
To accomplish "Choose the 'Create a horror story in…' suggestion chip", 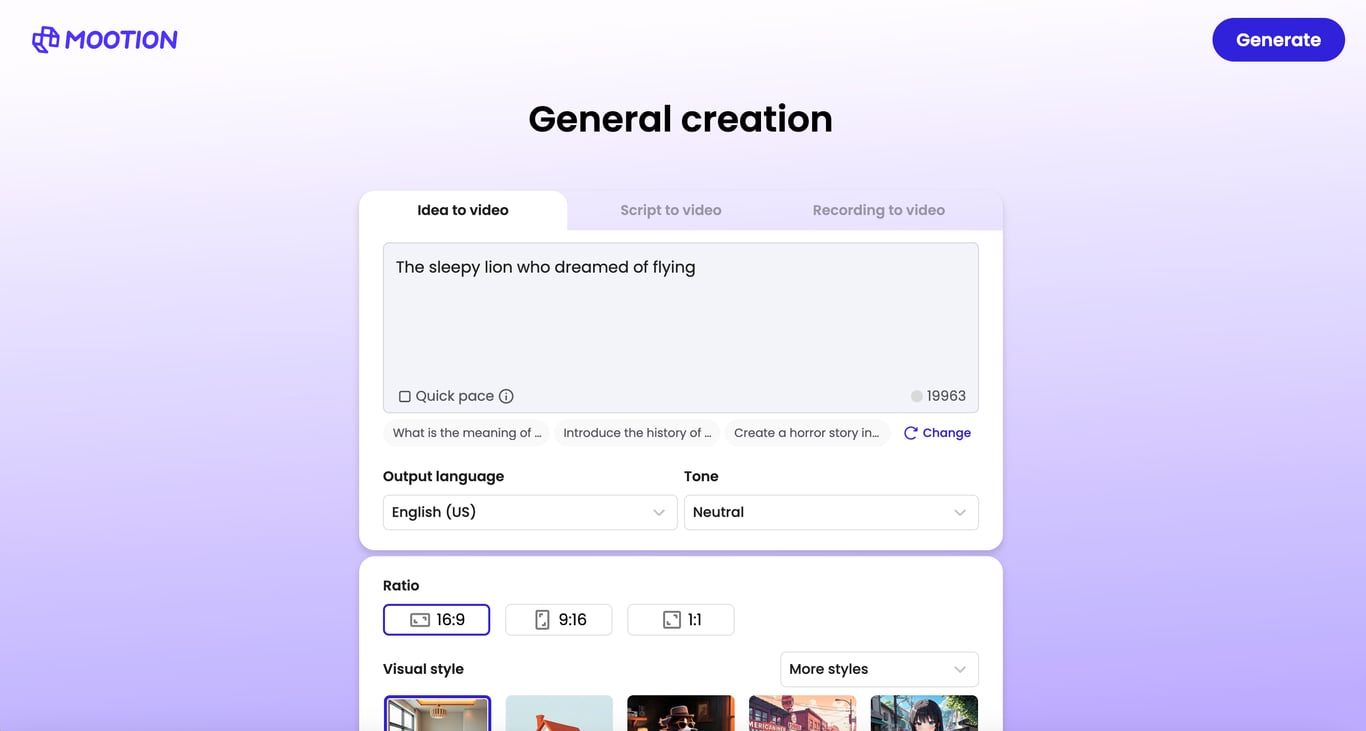I will coord(807,433).
